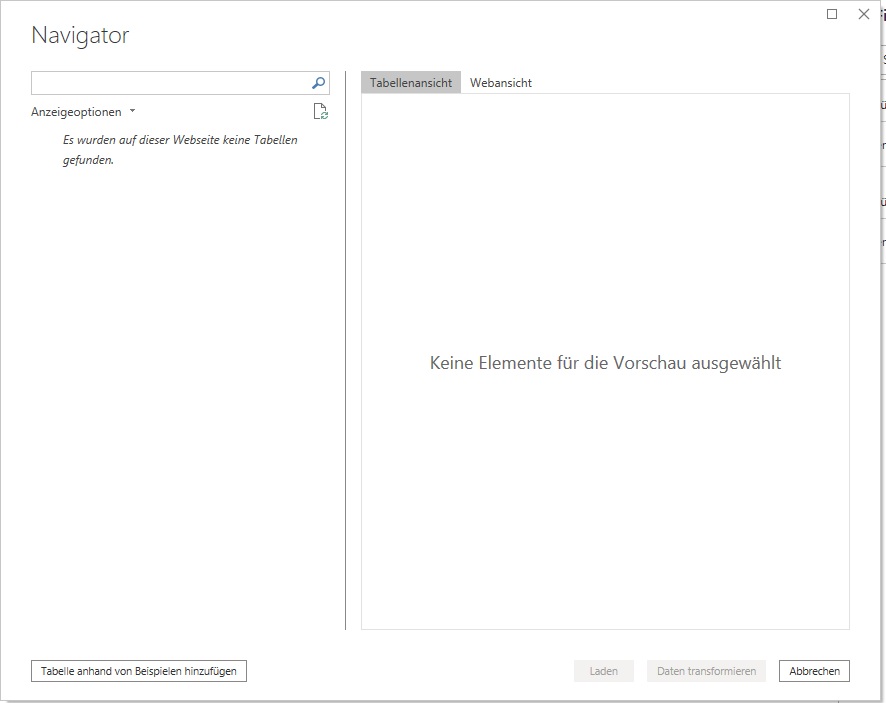The height and width of the screenshot is (703, 886).
Task: Click Tabelle anhand von Beispielen hinzufügen
Action: click(x=139, y=671)
